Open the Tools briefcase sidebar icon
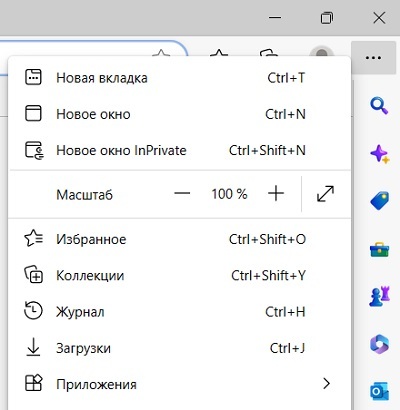400x410 pixels. [x=379, y=249]
